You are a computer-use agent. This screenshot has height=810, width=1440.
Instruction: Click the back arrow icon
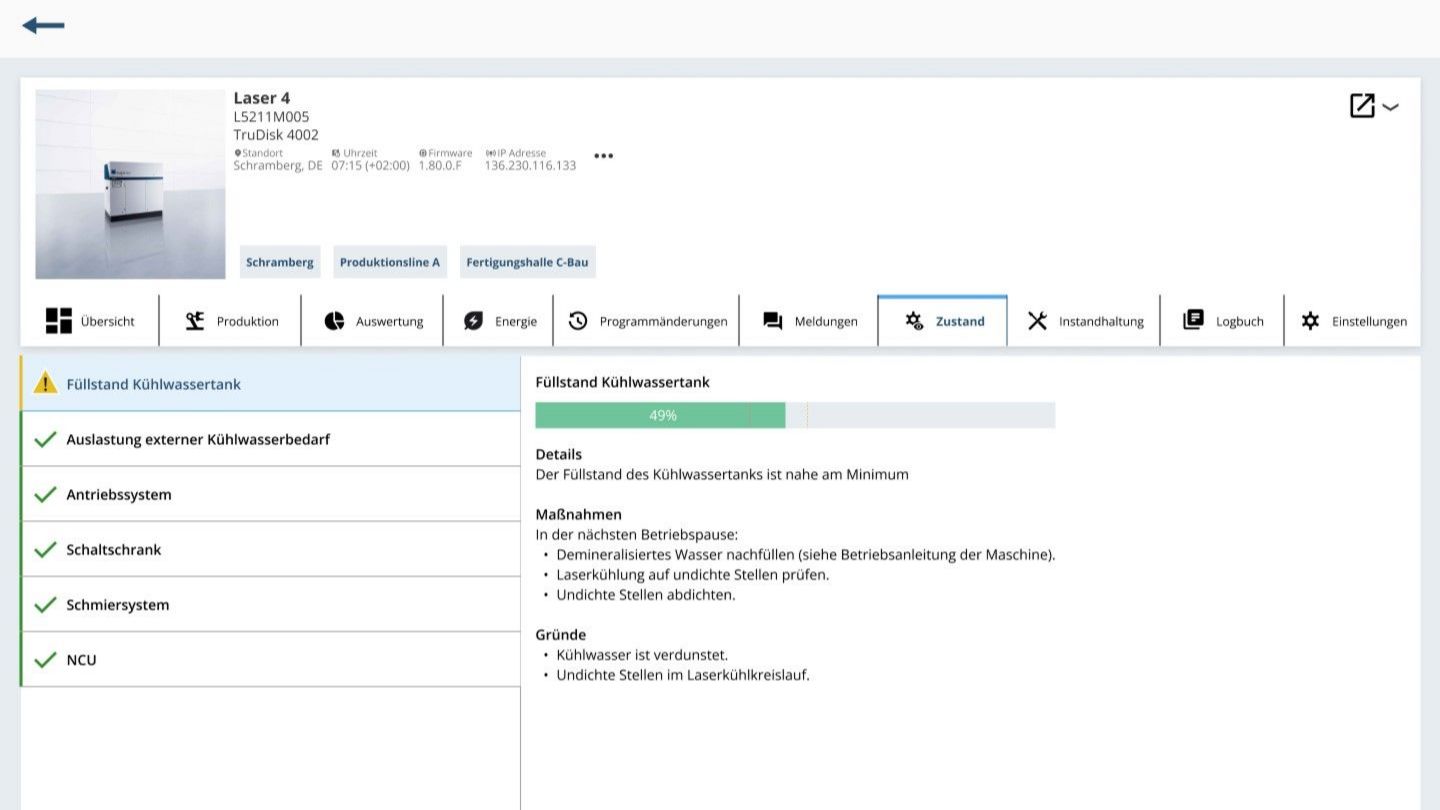[43, 26]
